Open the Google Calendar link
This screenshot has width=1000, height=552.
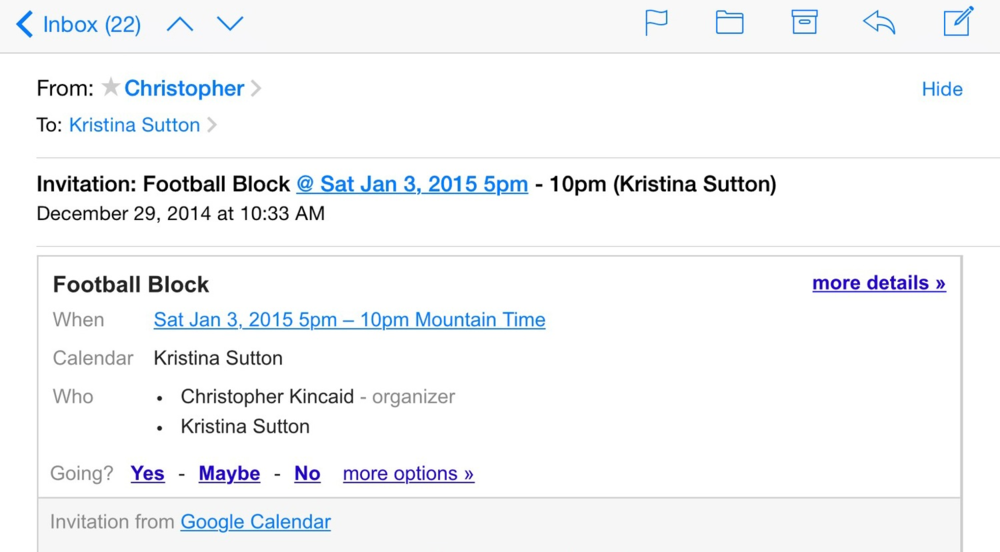(256, 522)
